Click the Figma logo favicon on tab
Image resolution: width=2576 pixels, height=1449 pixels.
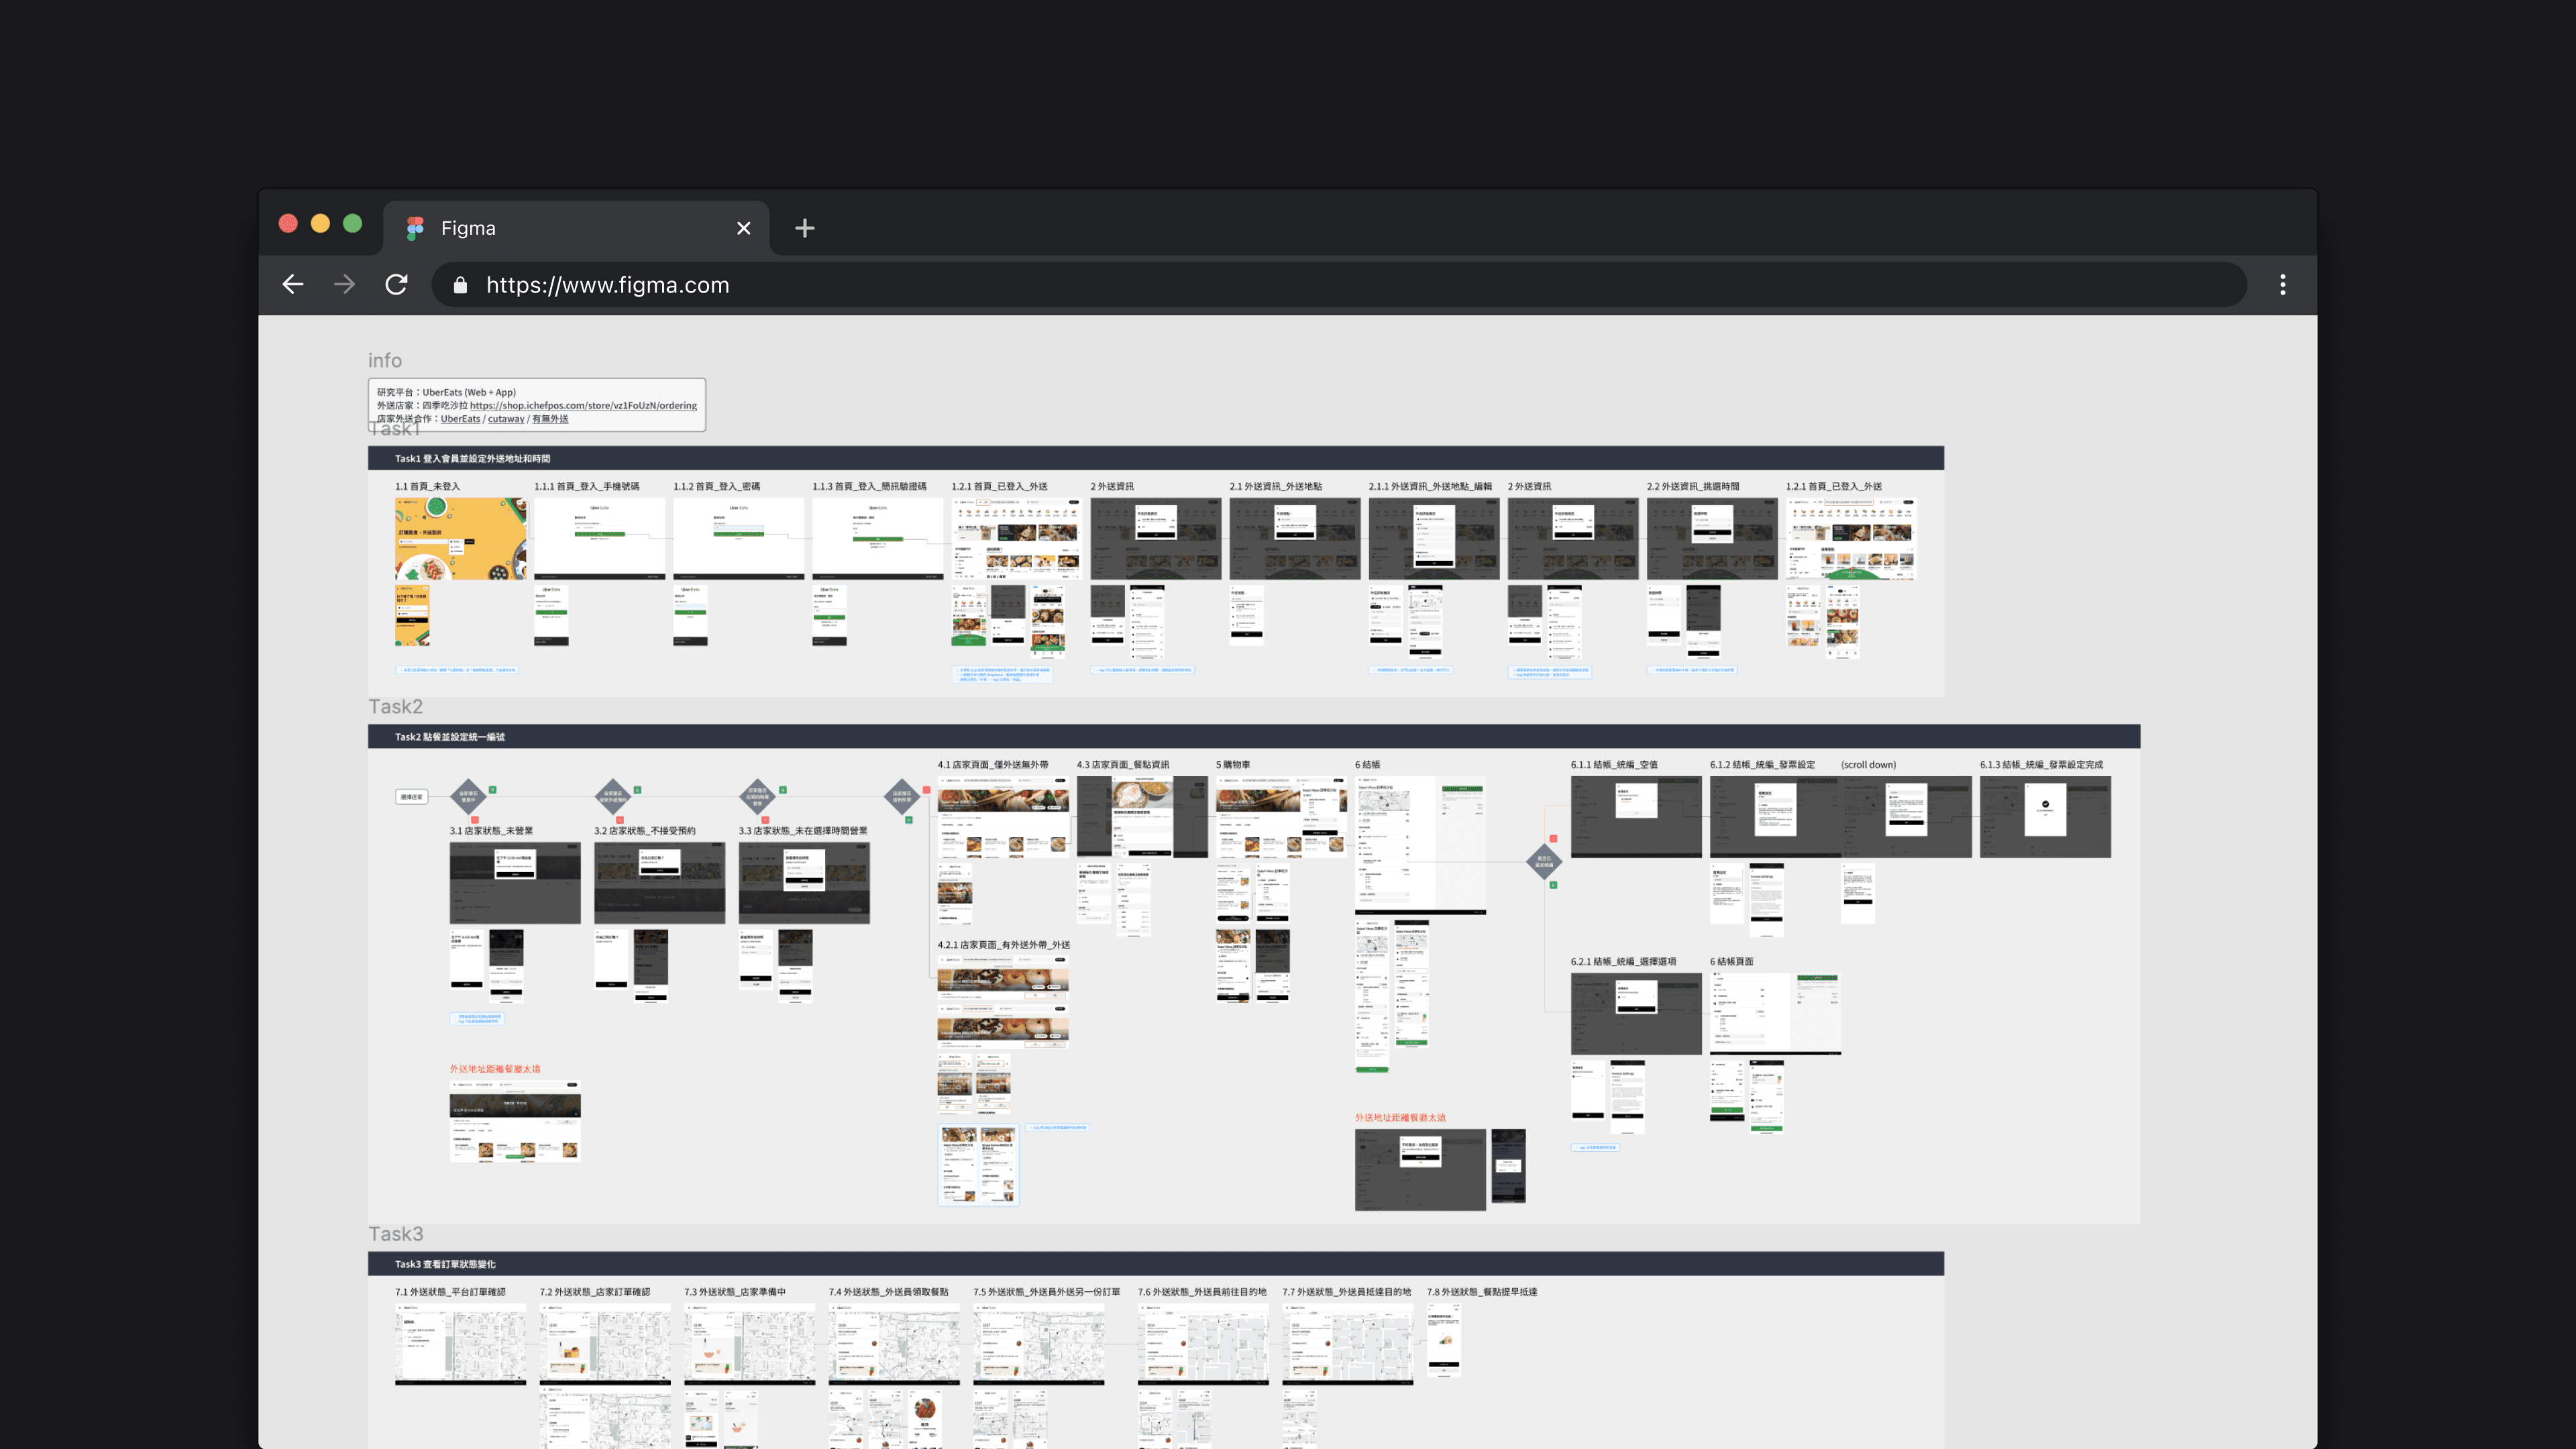click(415, 229)
